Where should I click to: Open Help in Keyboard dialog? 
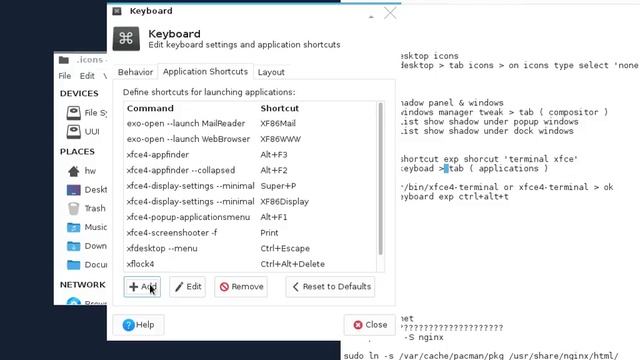pyautogui.click(x=138, y=325)
